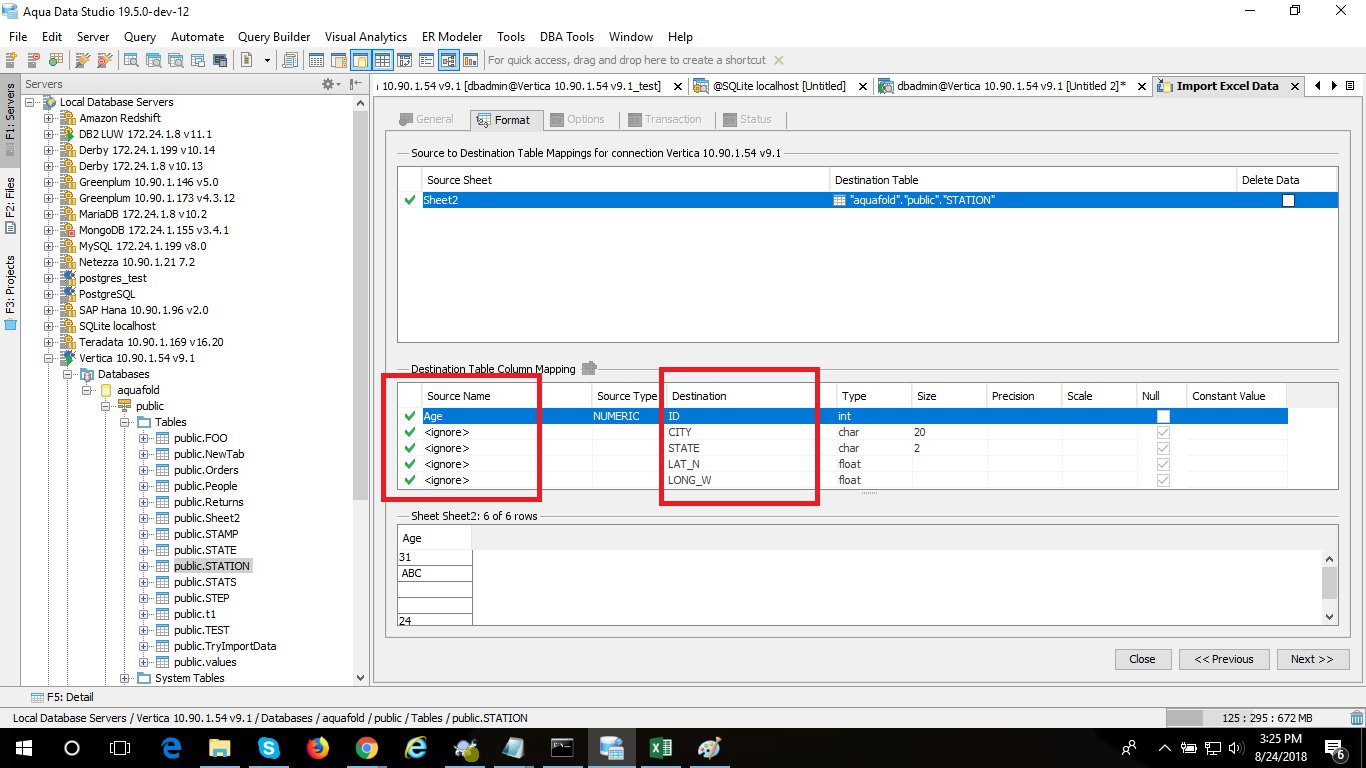The width and height of the screenshot is (1366, 768).
Task: Click the collapse-panel arrow beside the Servers gear
Action: (x=355, y=84)
